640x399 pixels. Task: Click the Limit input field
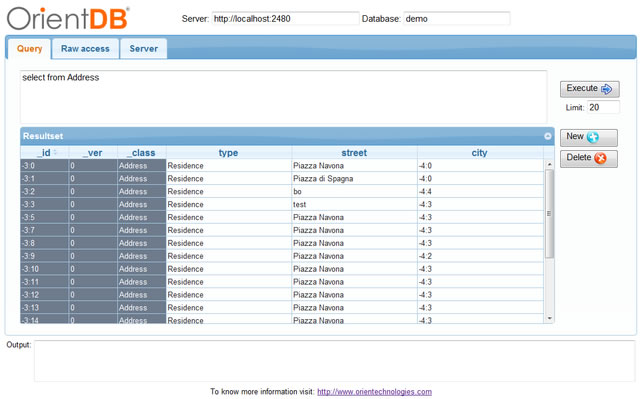click(603, 107)
